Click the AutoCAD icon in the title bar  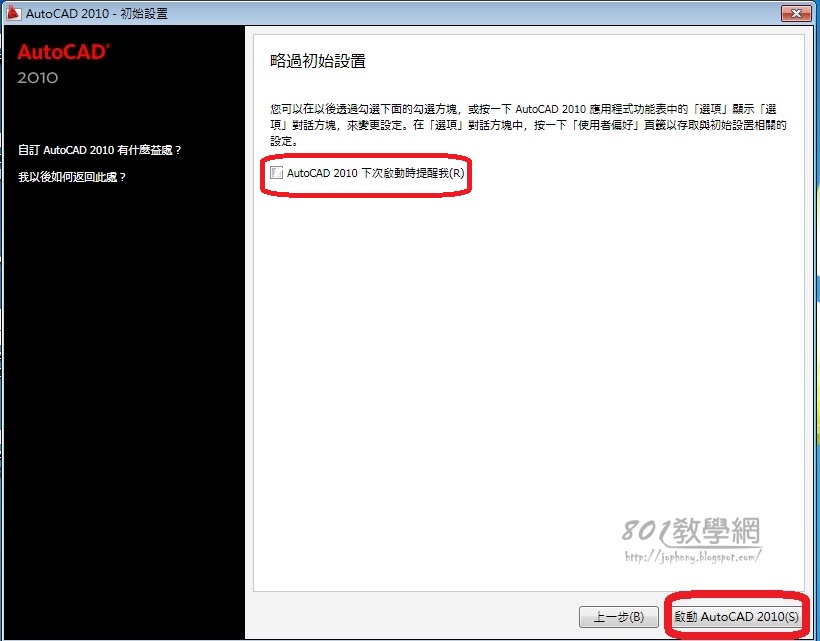[14, 13]
